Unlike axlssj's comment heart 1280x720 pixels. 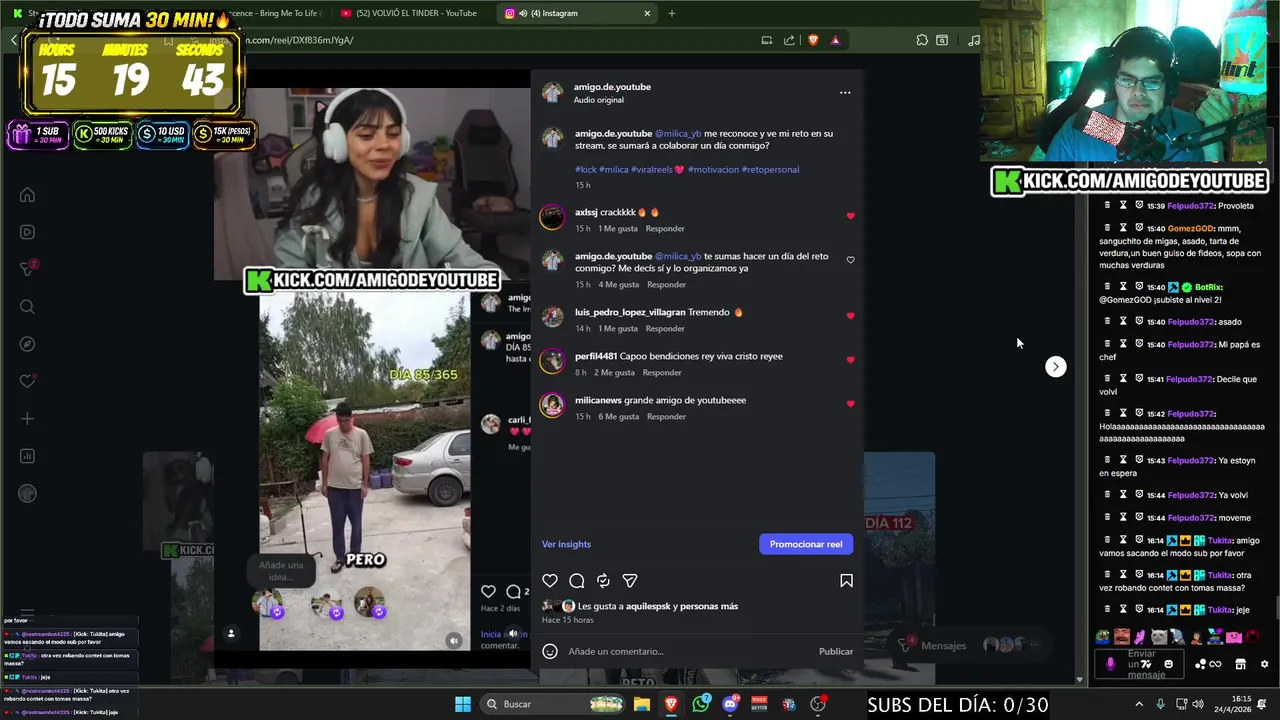pos(850,216)
